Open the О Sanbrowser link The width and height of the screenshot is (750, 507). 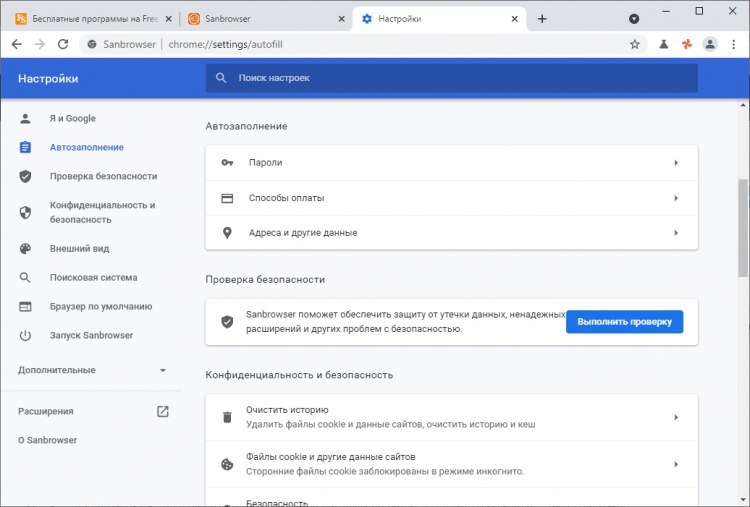(x=47, y=440)
